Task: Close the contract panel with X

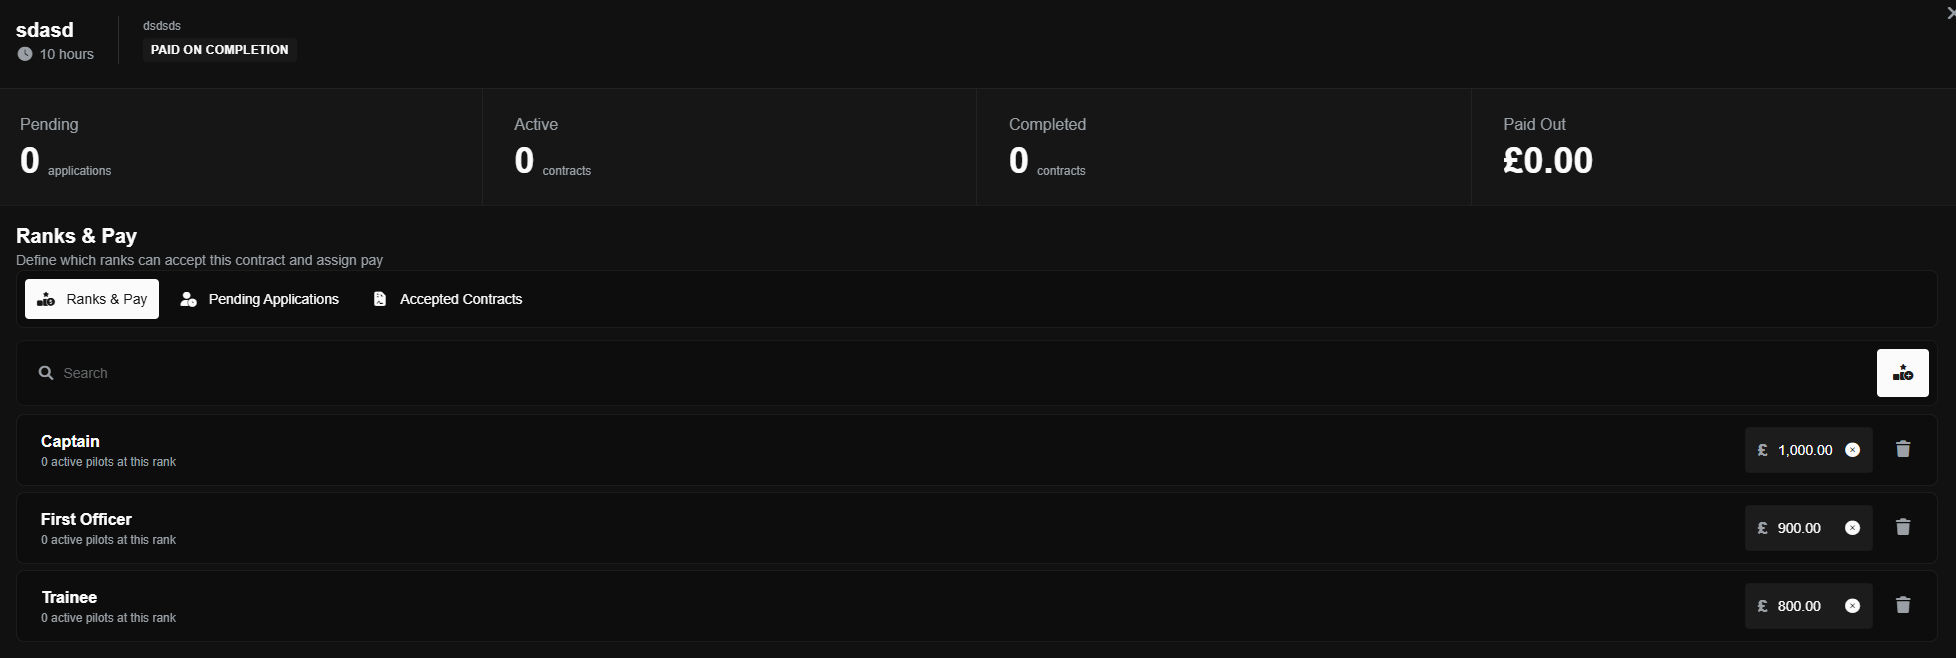Action: [x=1950, y=12]
